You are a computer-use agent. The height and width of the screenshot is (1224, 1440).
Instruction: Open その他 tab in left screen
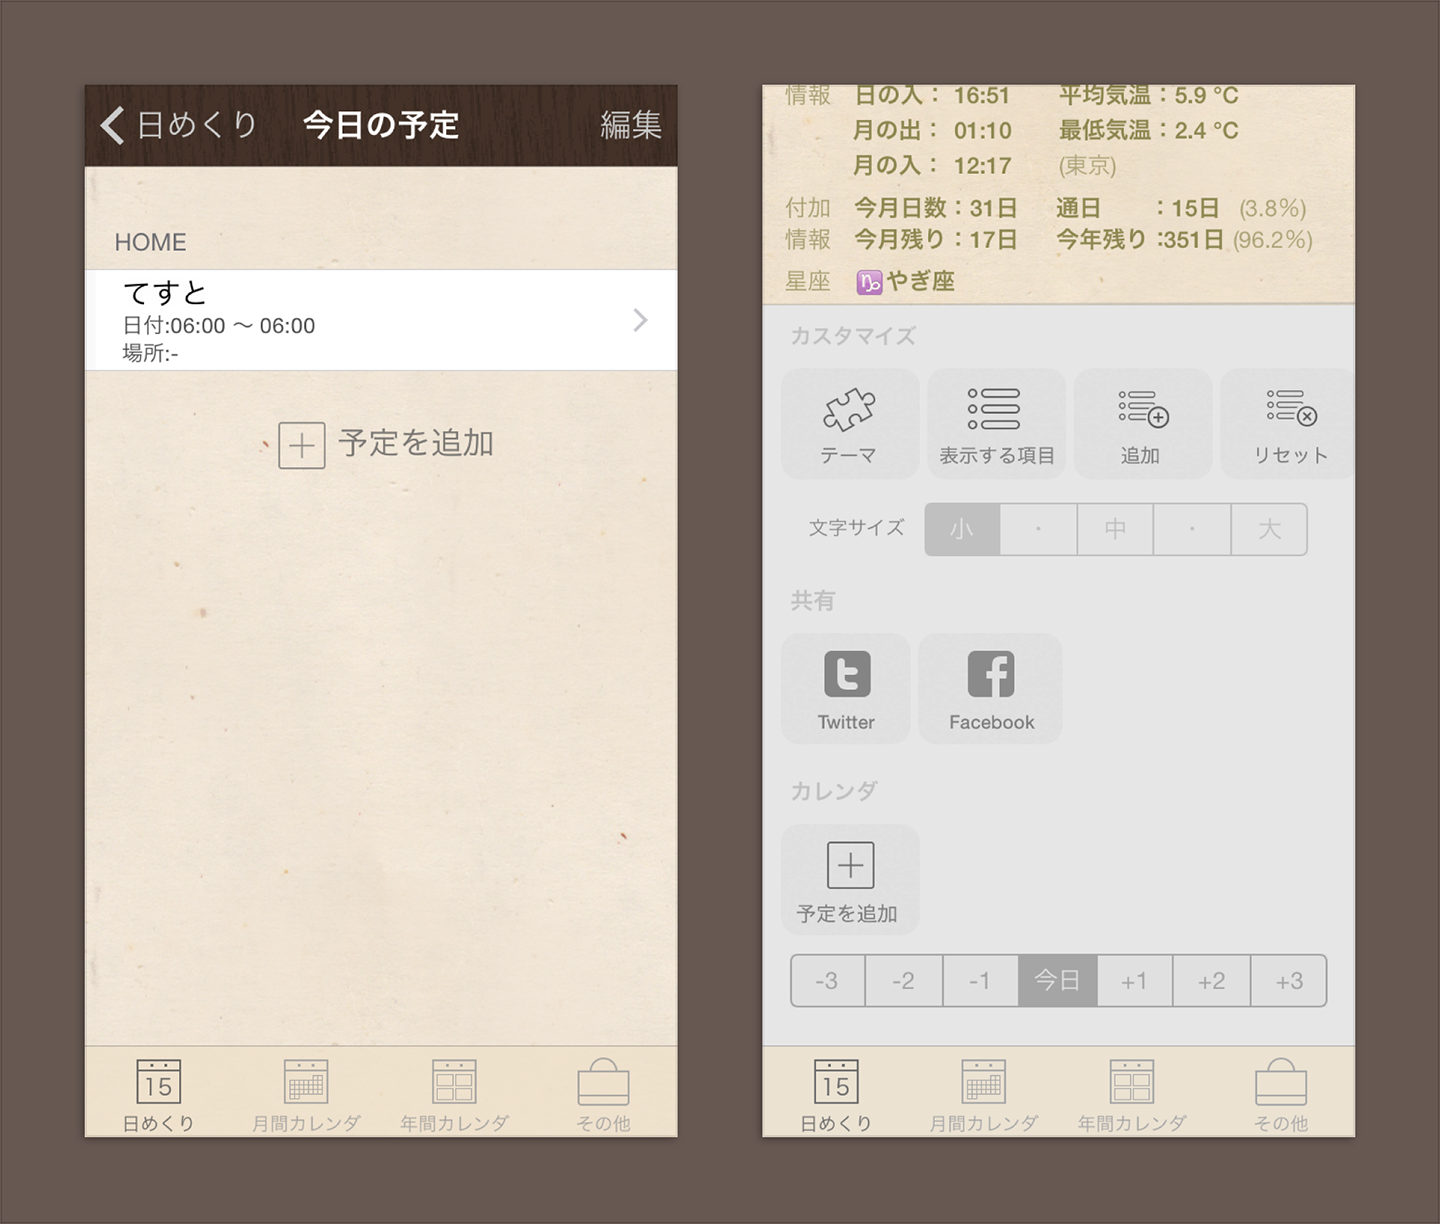pos(603,1095)
